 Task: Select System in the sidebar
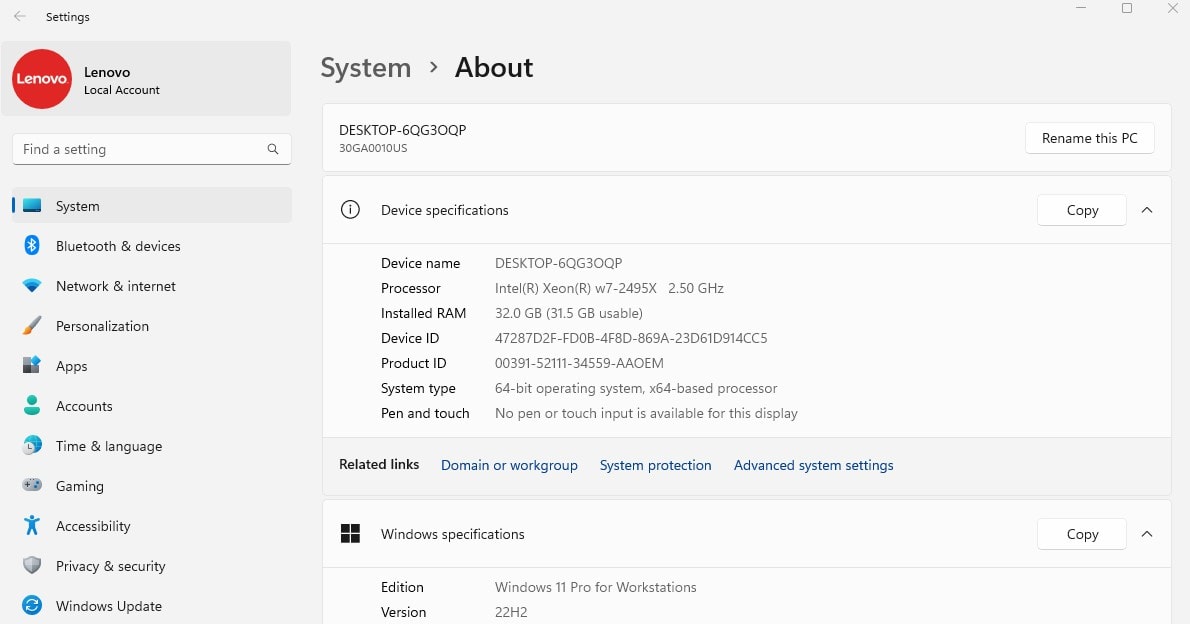(x=78, y=206)
